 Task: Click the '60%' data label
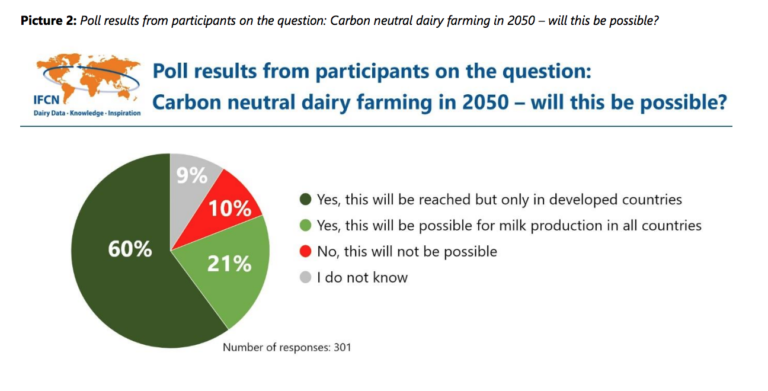(130, 249)
